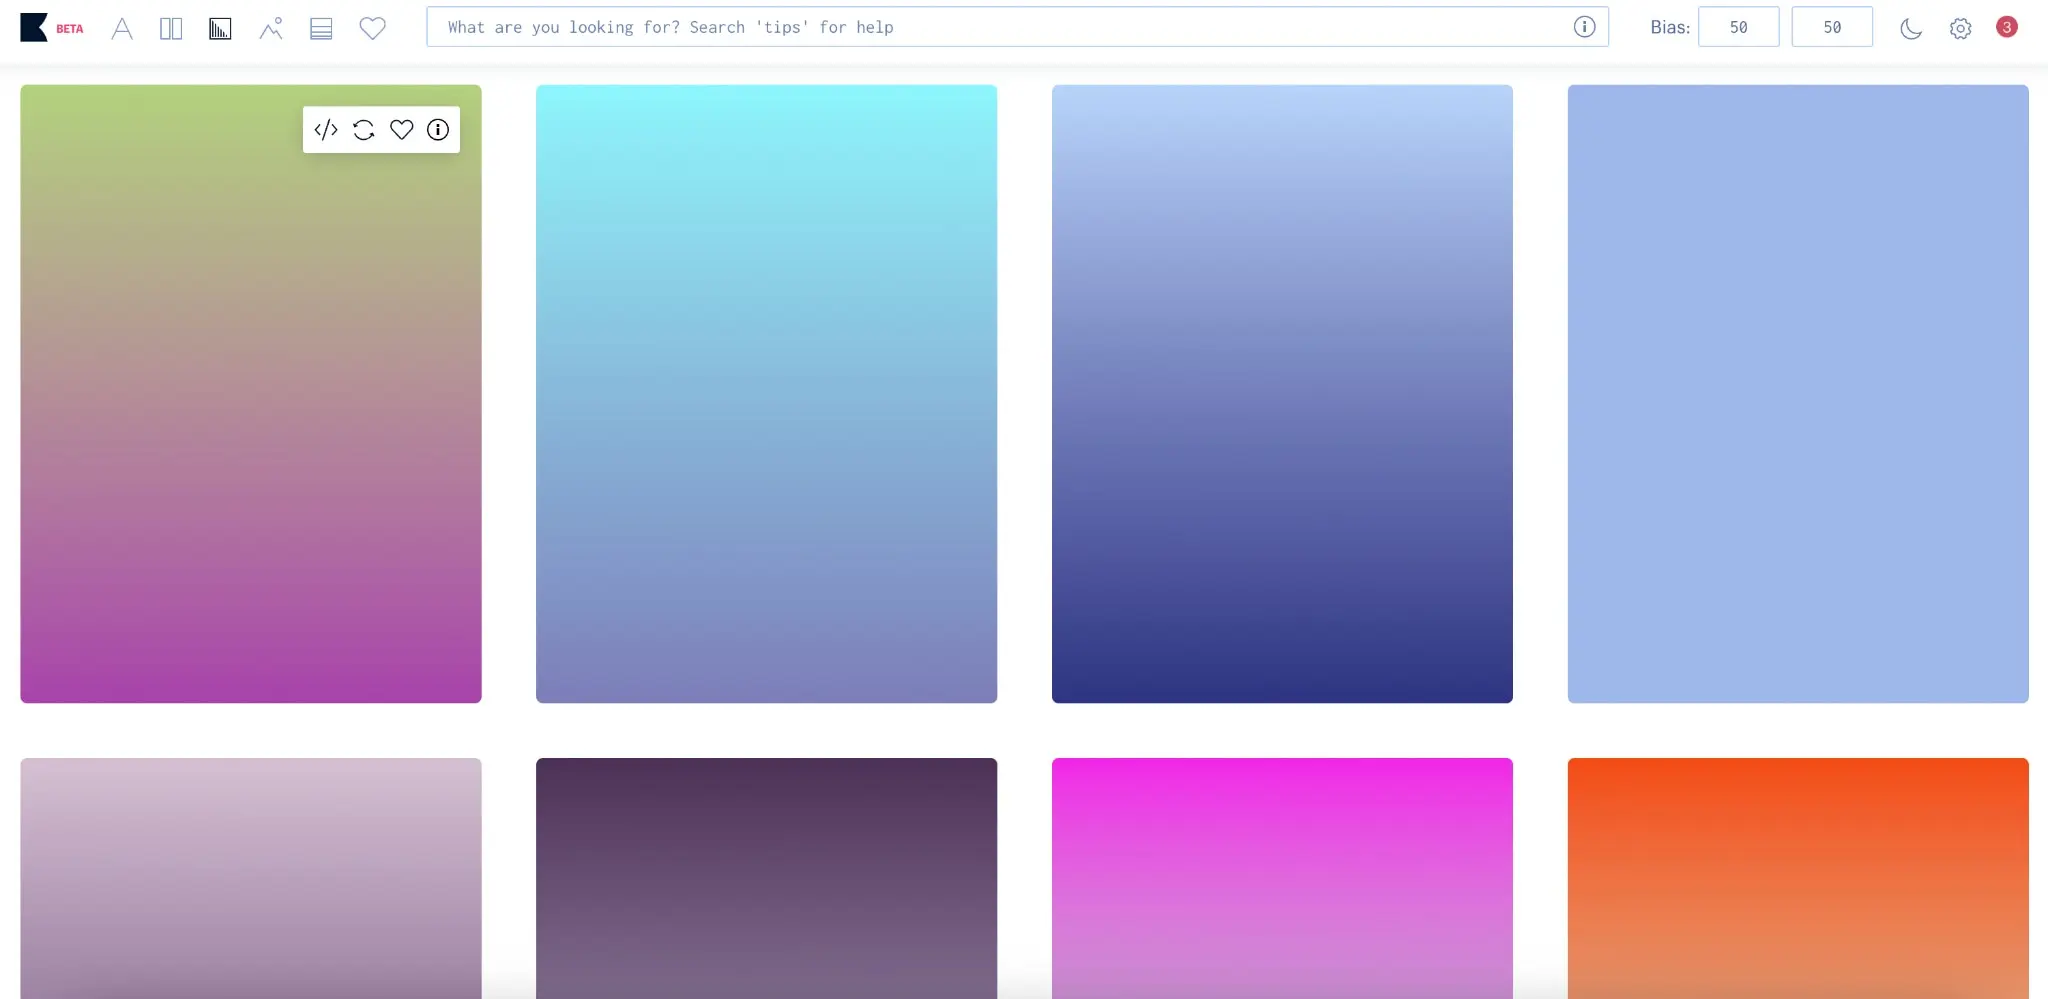
Task: Favorite the green-purple gradient with the heart
Action: [400, 129]
